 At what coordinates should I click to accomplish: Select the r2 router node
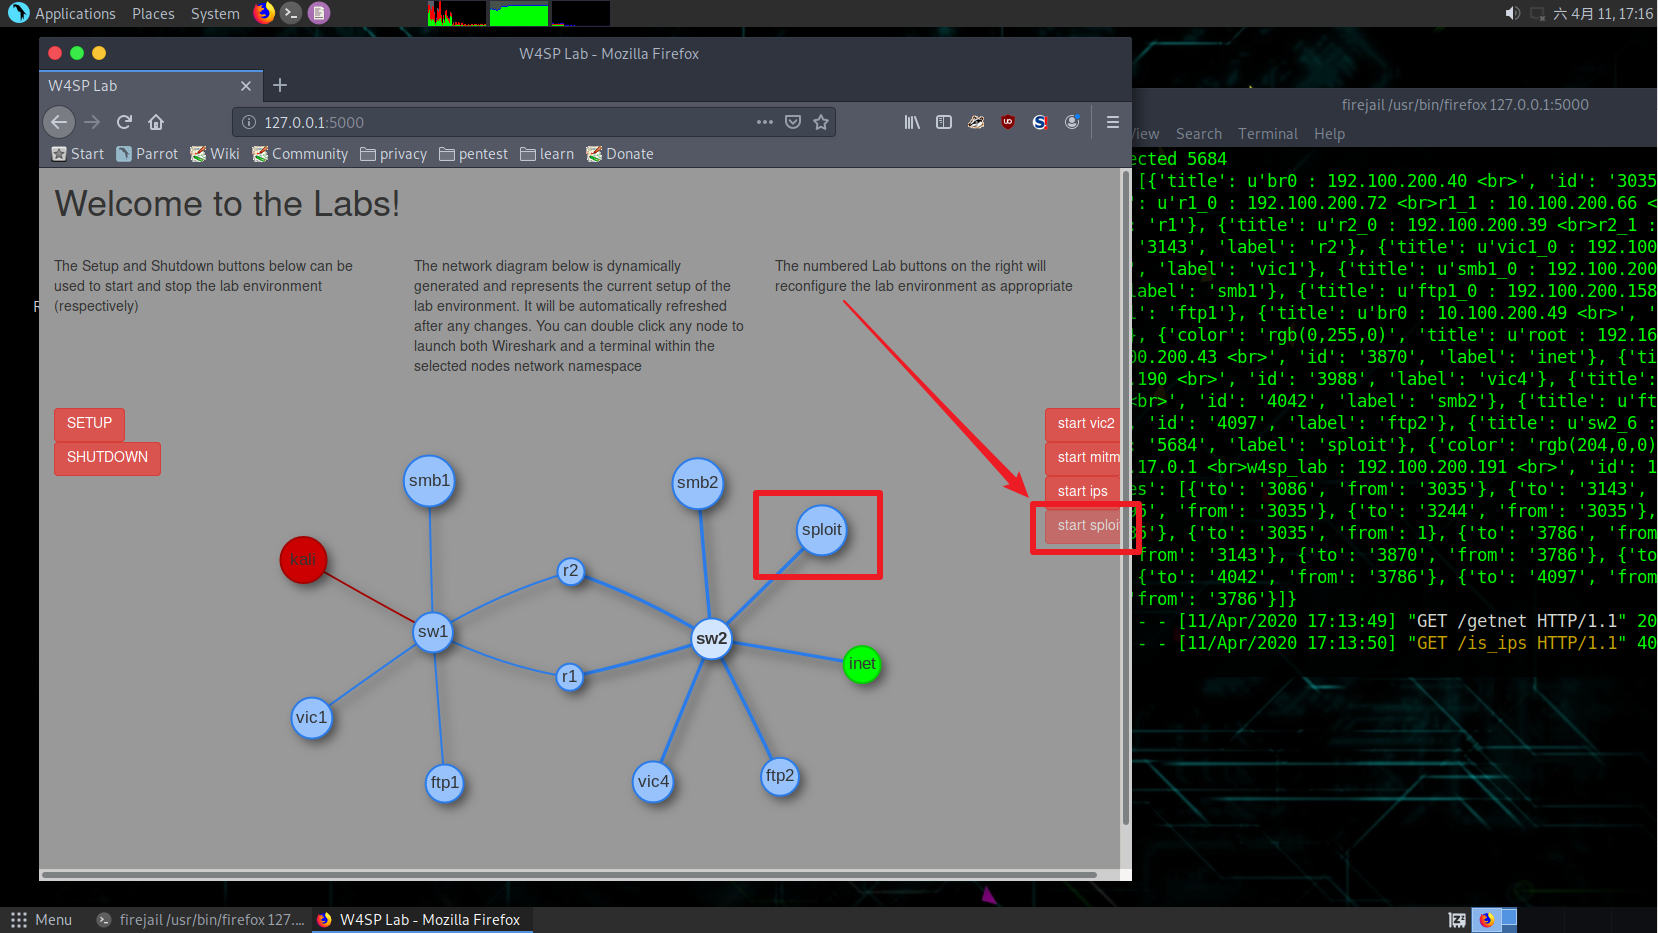tap(570, 571)
